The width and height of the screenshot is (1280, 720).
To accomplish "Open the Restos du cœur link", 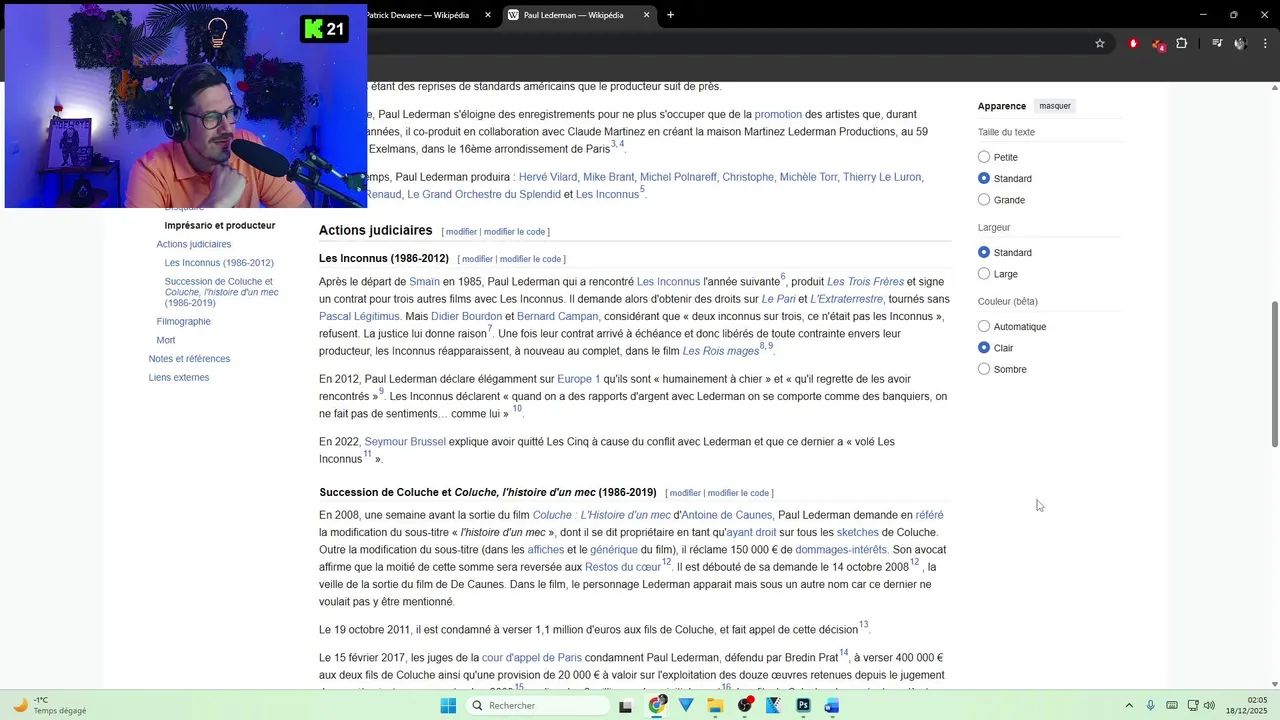I will [x=623, y=567].
